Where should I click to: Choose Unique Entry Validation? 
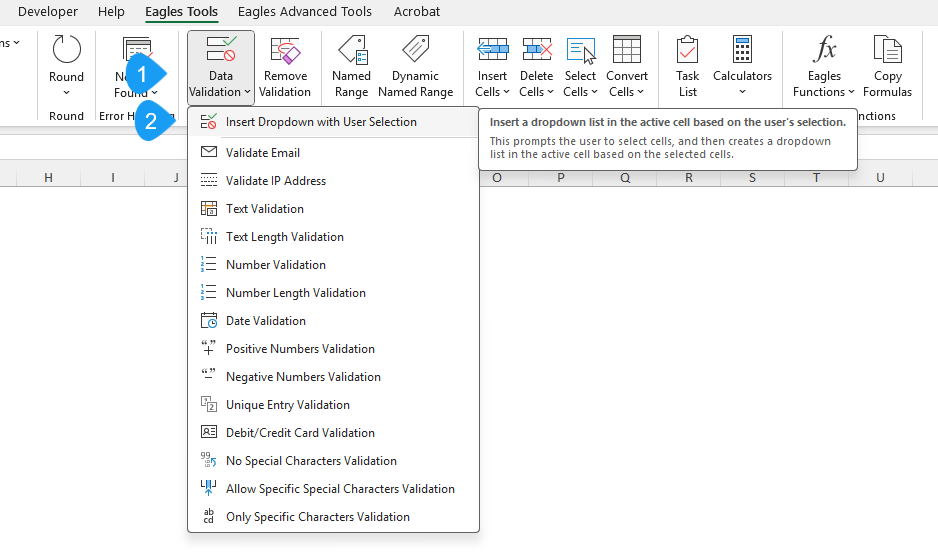(x=333, y=405)
